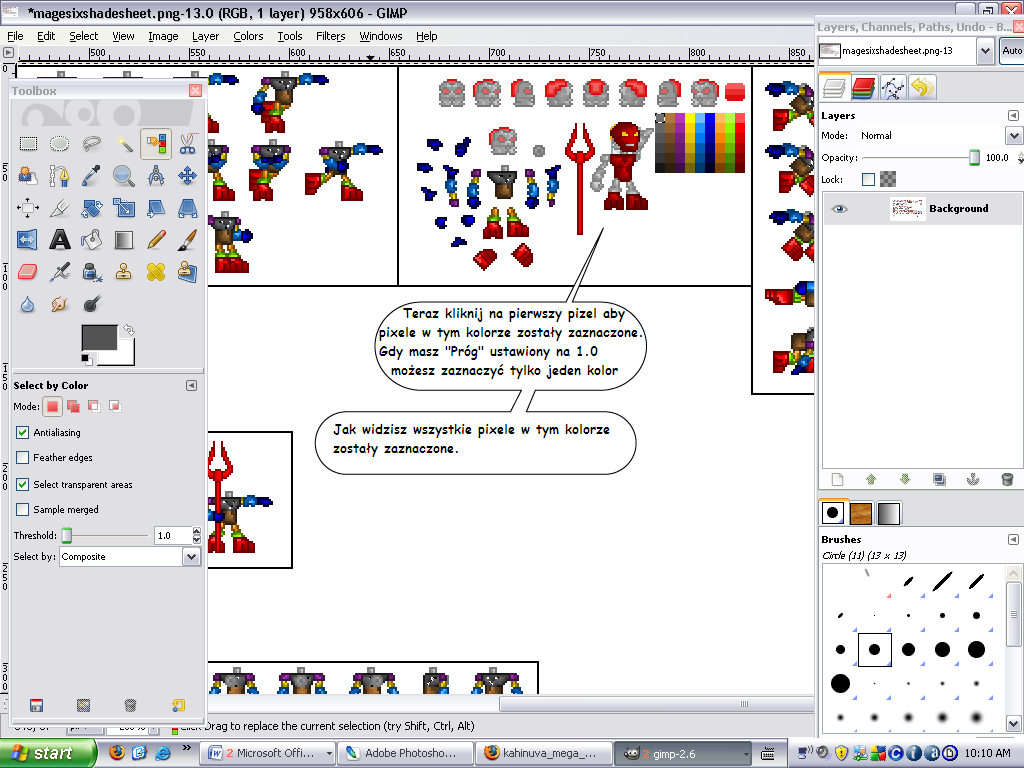Open the Colors menu
1024x768 pixels.
coord(248,36)
